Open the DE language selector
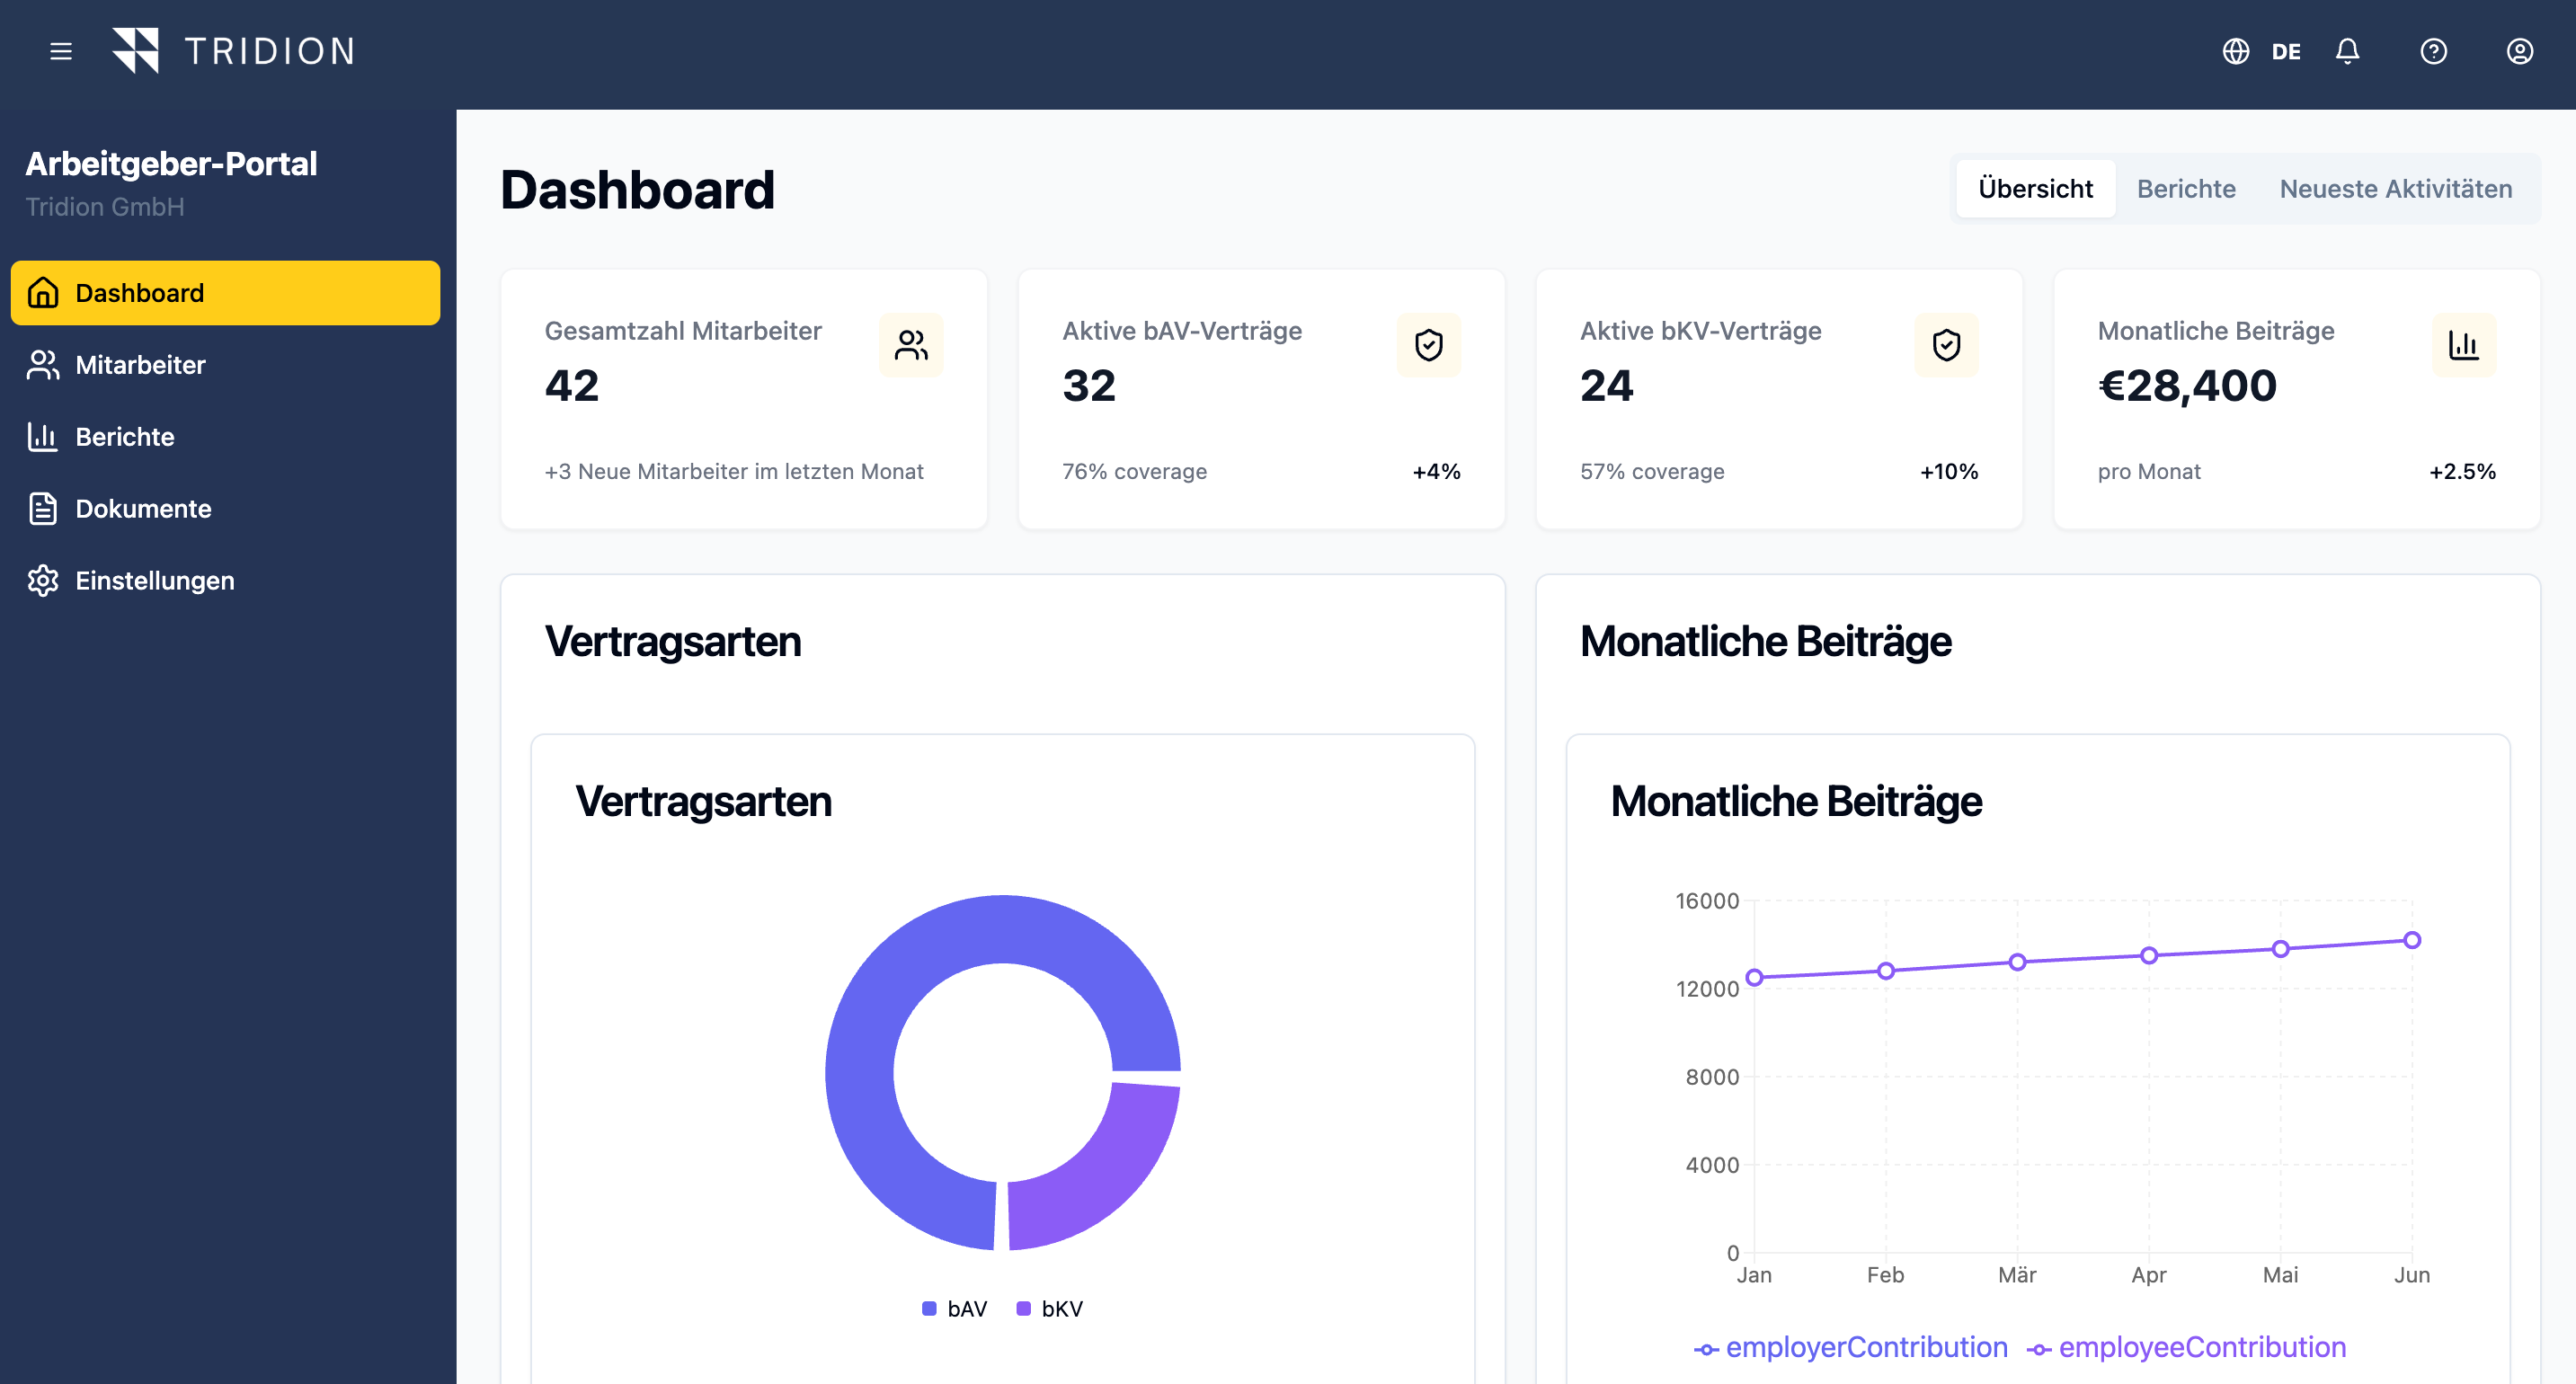 pyautogui.click(x=2285, y=52)
